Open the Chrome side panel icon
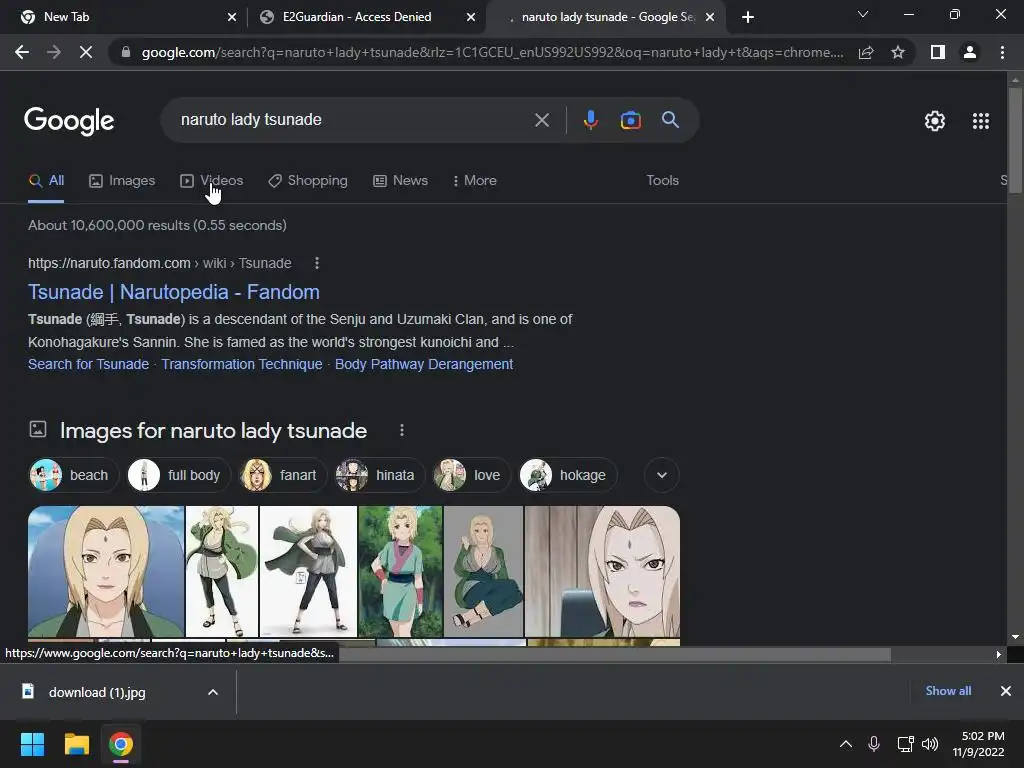This screenshot has width=1024, height=768. pyautogui.click(x=938, y=52)
